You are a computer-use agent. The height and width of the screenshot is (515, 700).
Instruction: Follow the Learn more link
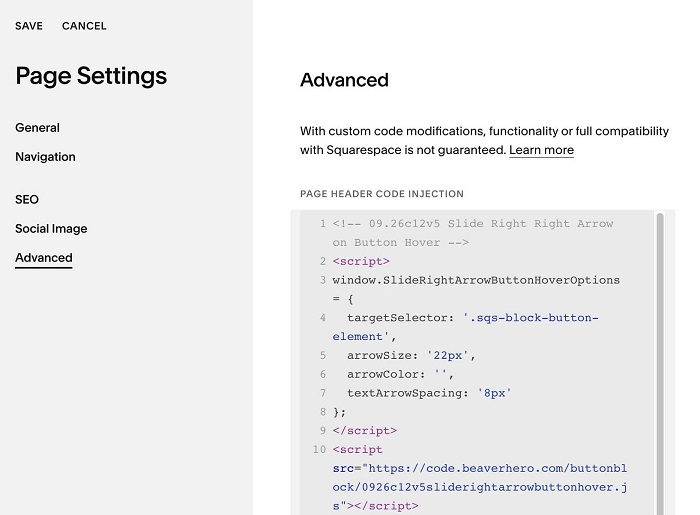coord(541,150)
